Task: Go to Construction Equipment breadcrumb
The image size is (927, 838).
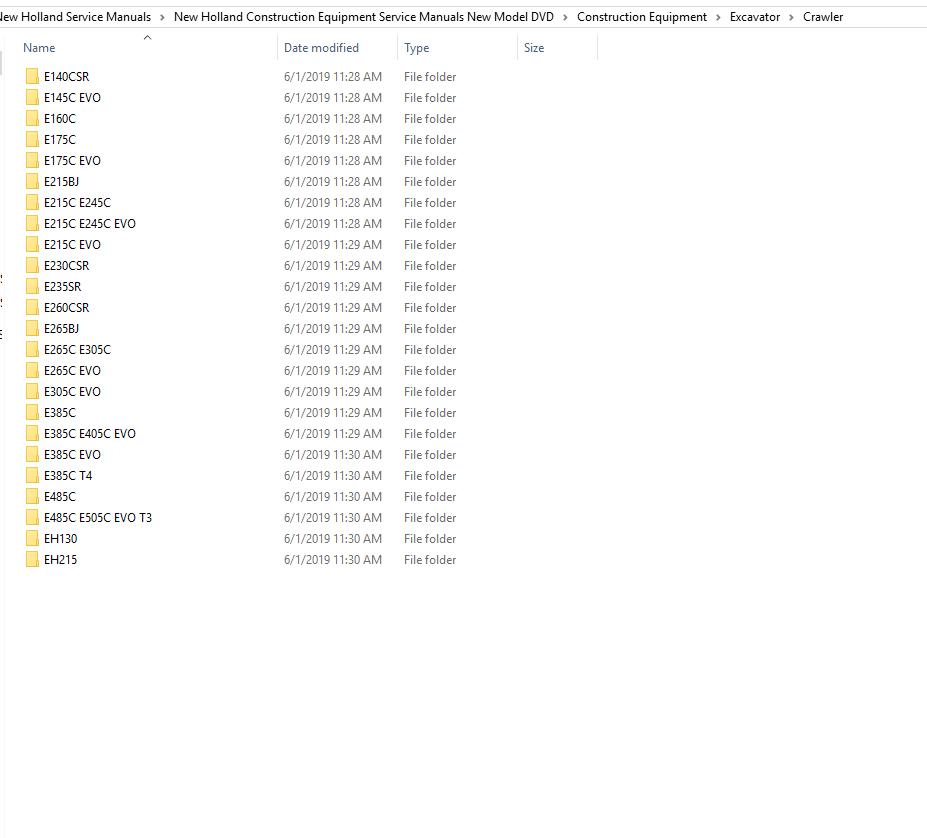Action: [641, 17]
